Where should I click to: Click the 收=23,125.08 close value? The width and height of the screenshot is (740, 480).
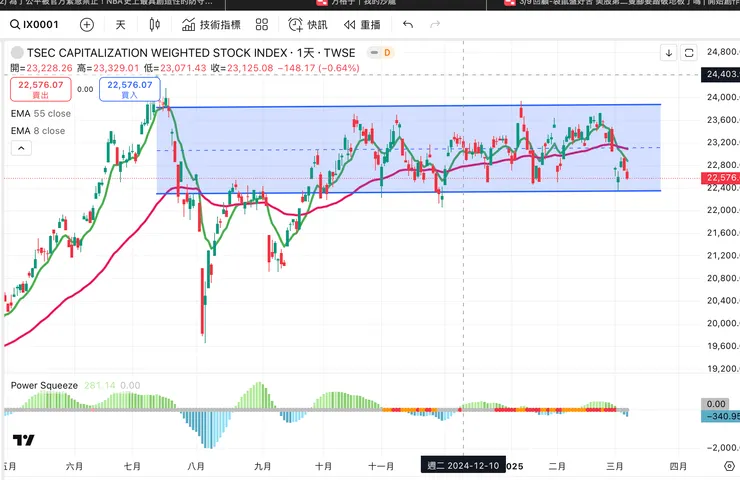(242, 68)
